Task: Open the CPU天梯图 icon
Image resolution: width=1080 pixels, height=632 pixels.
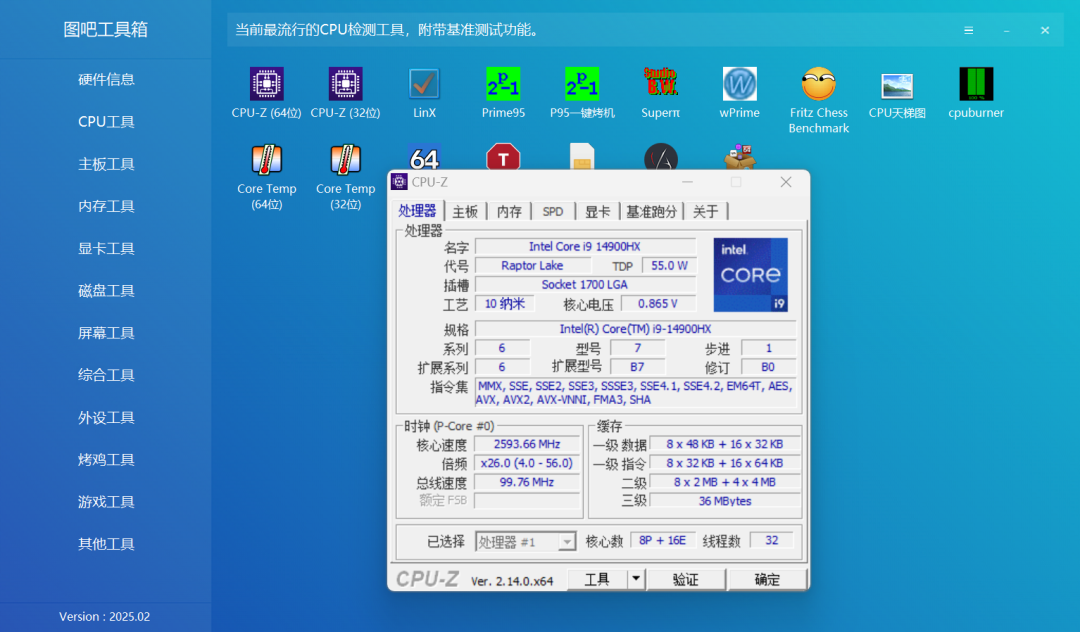Action: coord(897,86)
